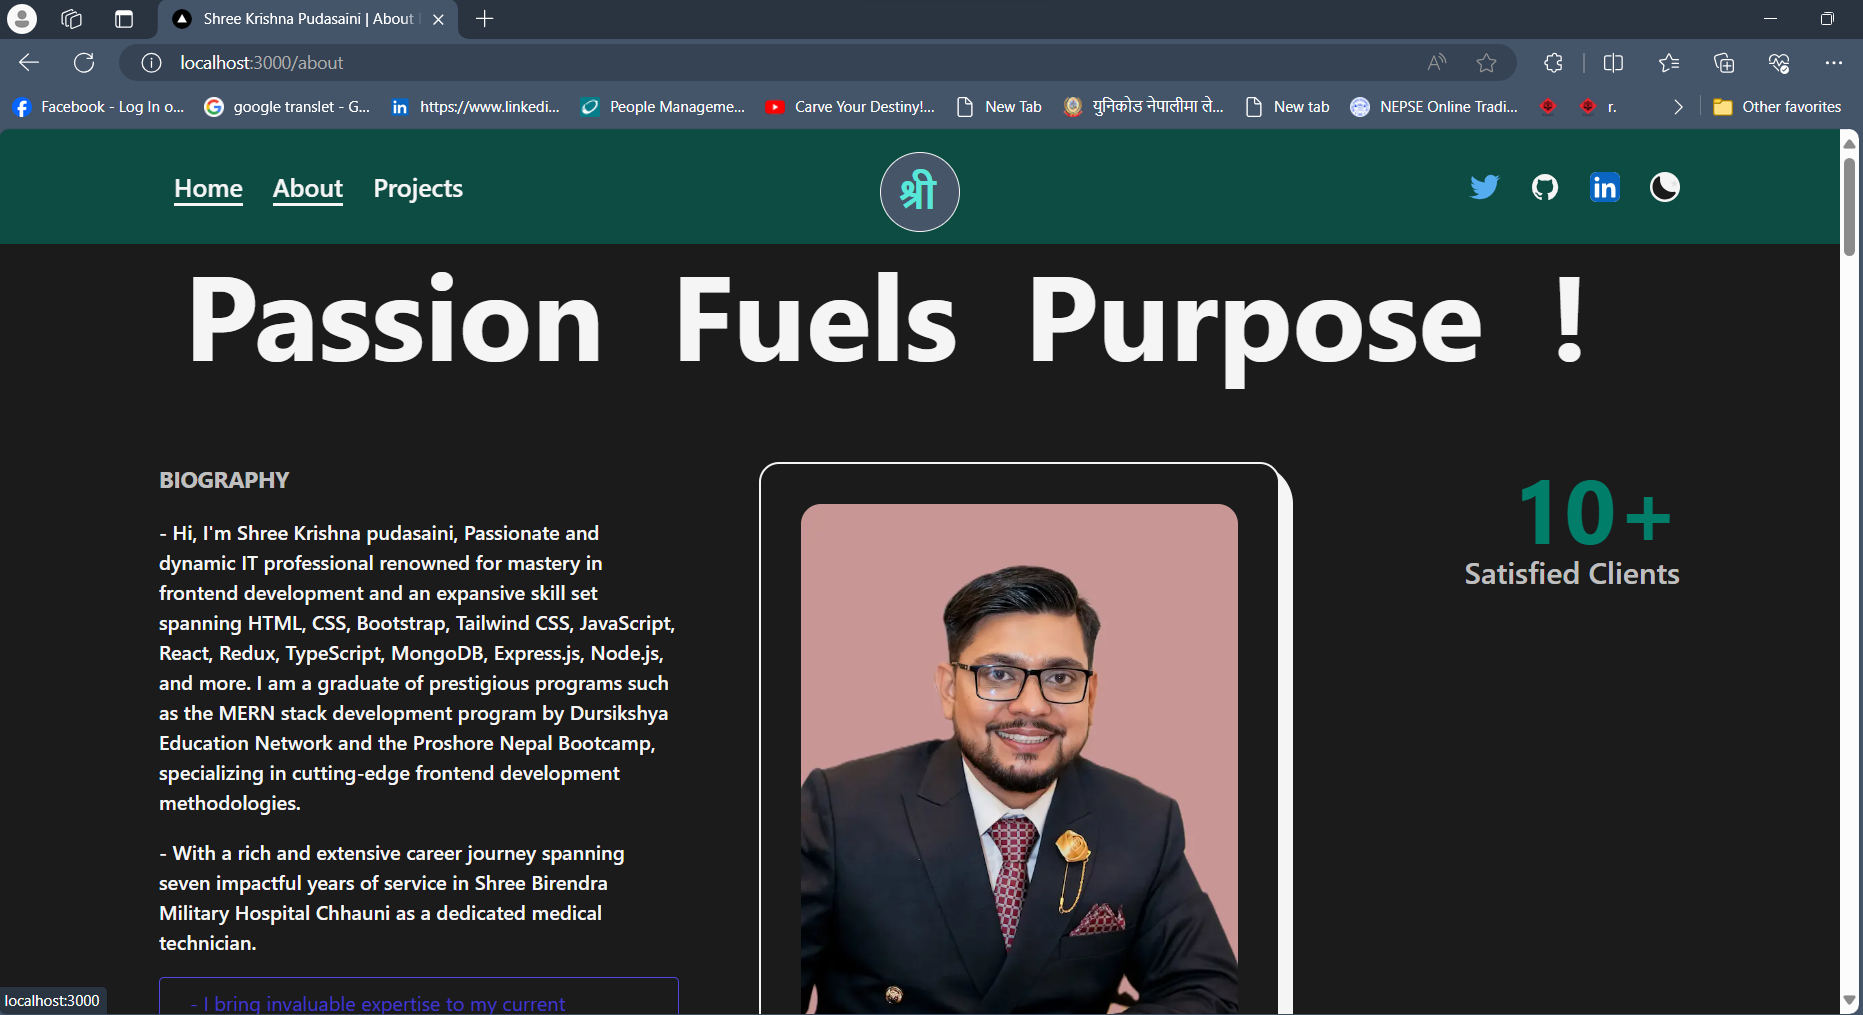Open the Collections icon

1724,63
